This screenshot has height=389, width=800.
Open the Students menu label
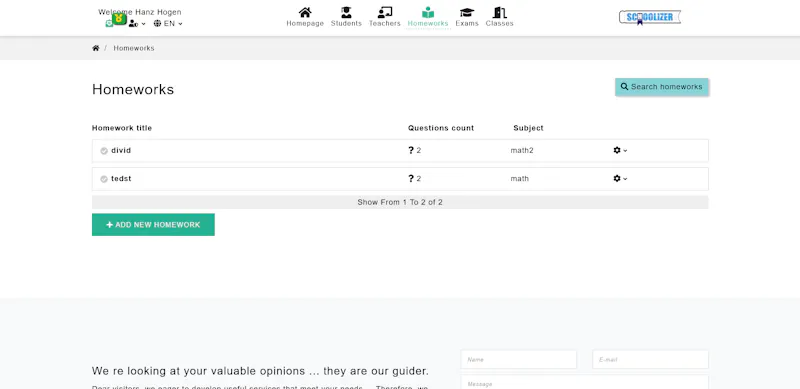click(346, 23)
